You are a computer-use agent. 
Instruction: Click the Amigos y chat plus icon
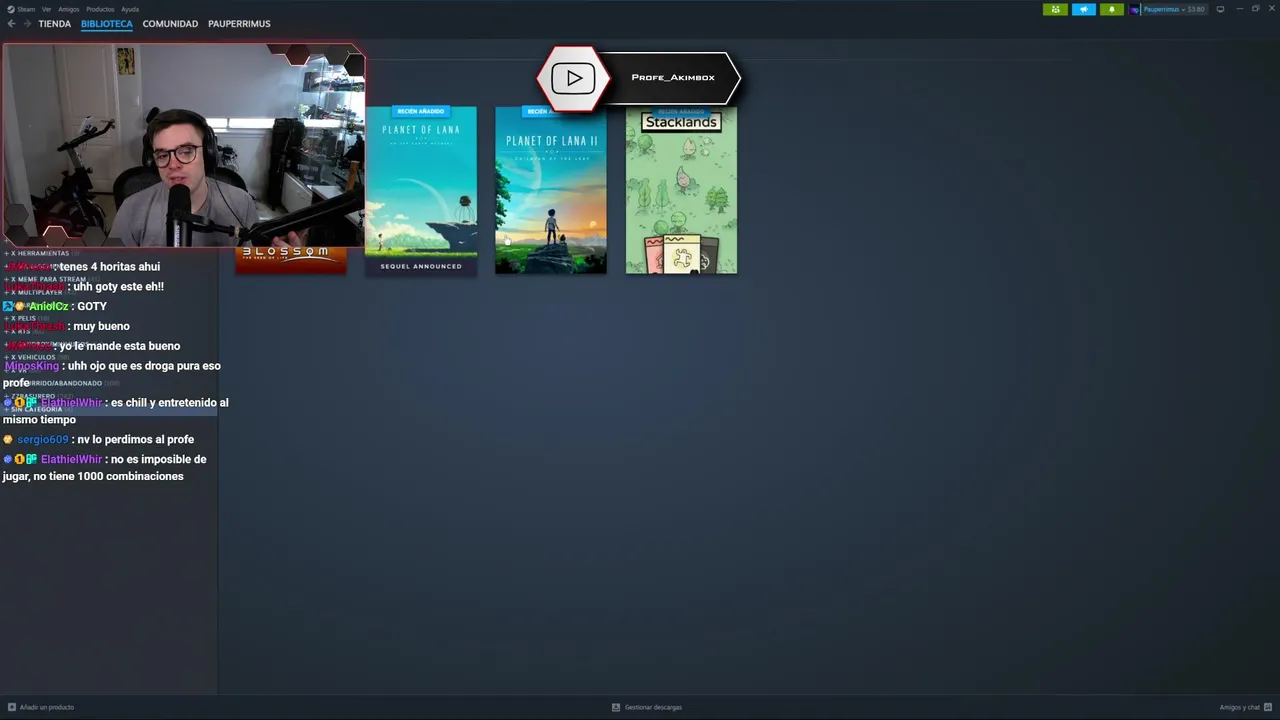1268,707
